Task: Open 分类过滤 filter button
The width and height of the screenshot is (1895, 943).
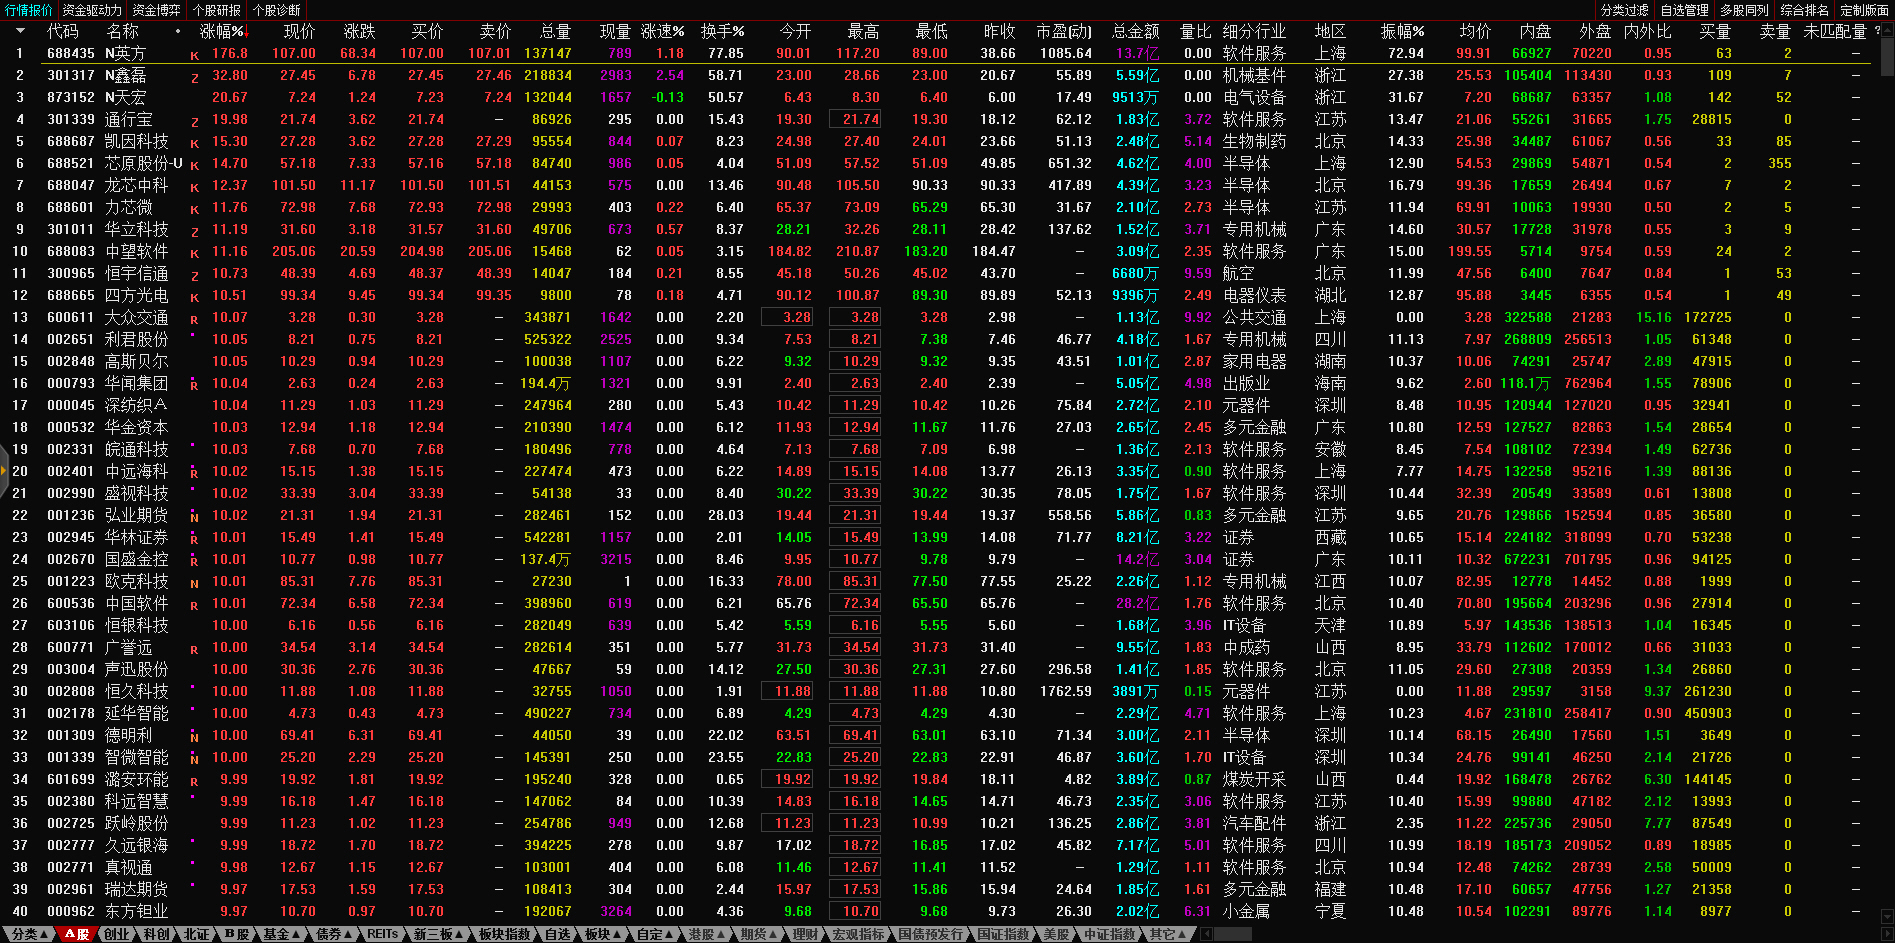Action: [1624, 10]
